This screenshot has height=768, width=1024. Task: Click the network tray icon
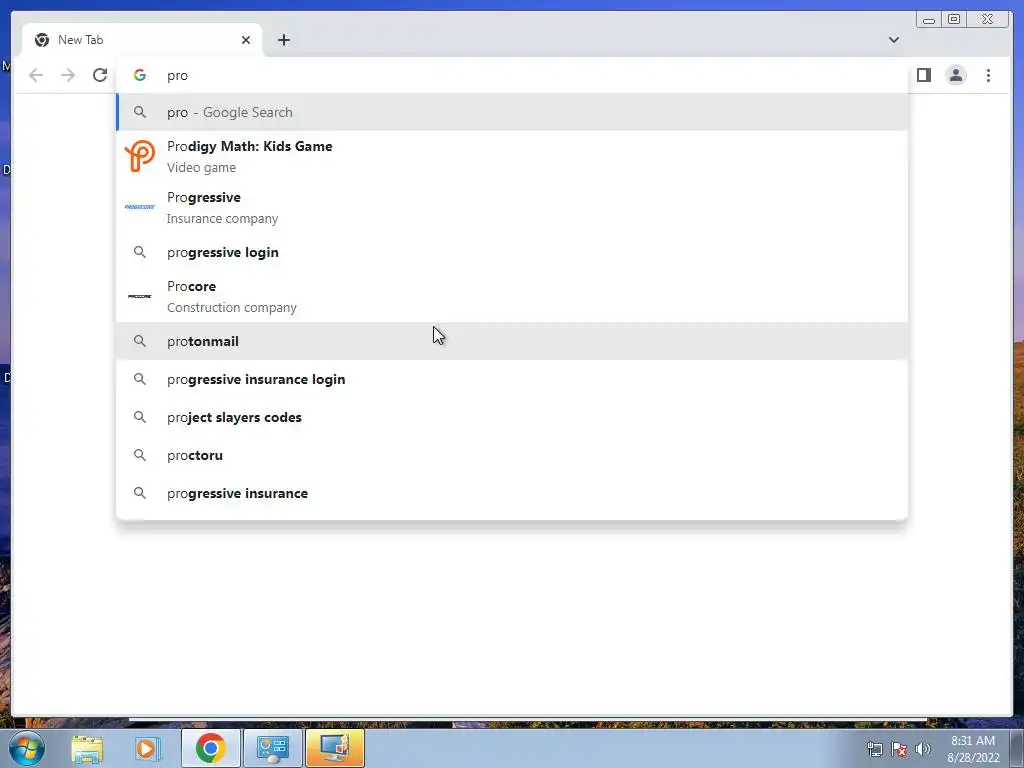(874, 749)
